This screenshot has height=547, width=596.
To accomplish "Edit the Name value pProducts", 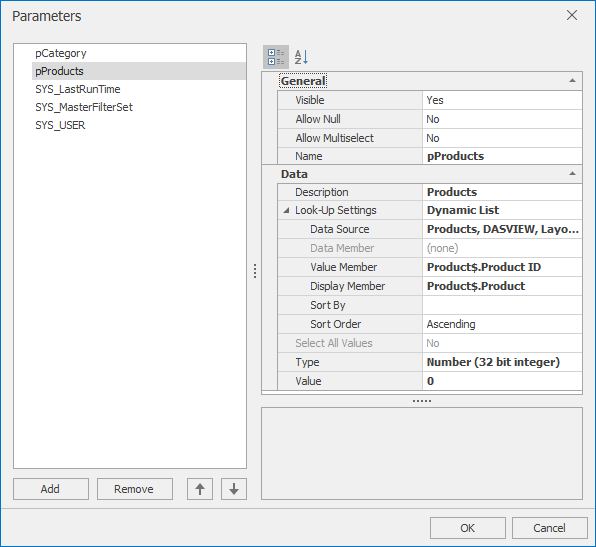I will tap(502, 156).
